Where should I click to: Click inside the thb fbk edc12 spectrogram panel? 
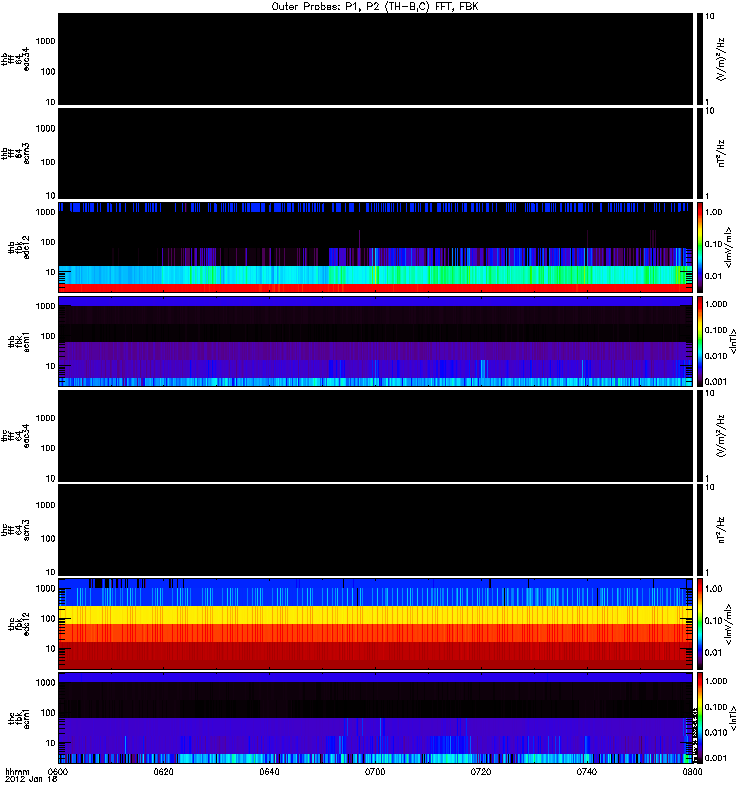click(375, 247)
